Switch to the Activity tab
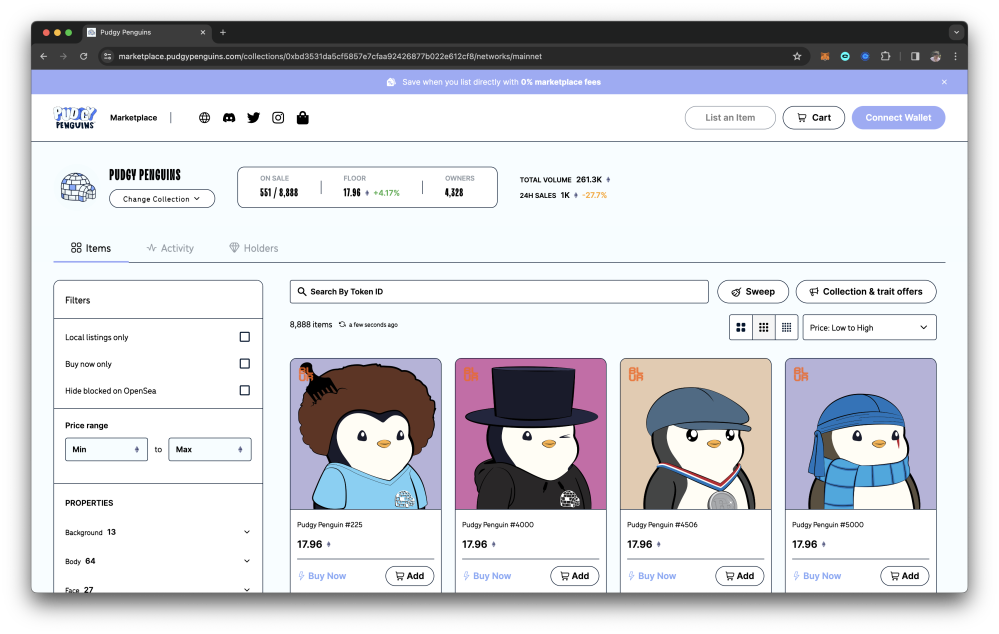 170,249
